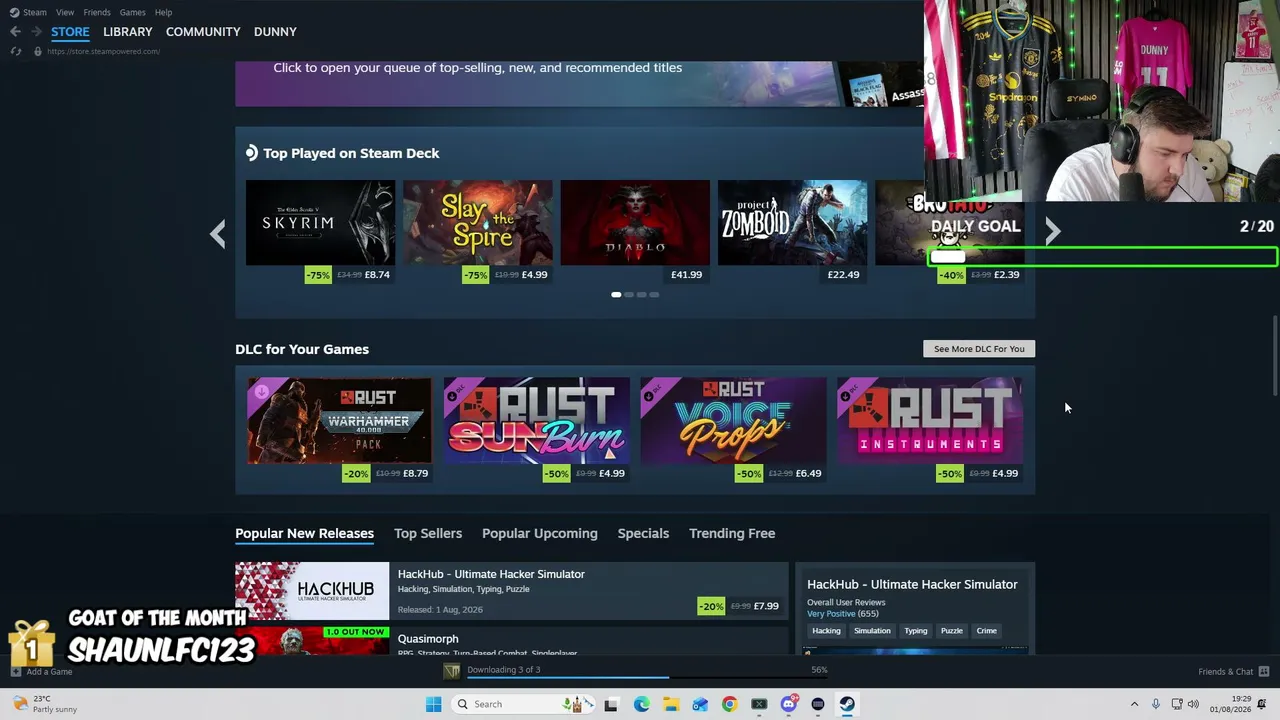Click the See More DLC For You button
Screen dimensions: 1280x720
click(x=979, y=349)
